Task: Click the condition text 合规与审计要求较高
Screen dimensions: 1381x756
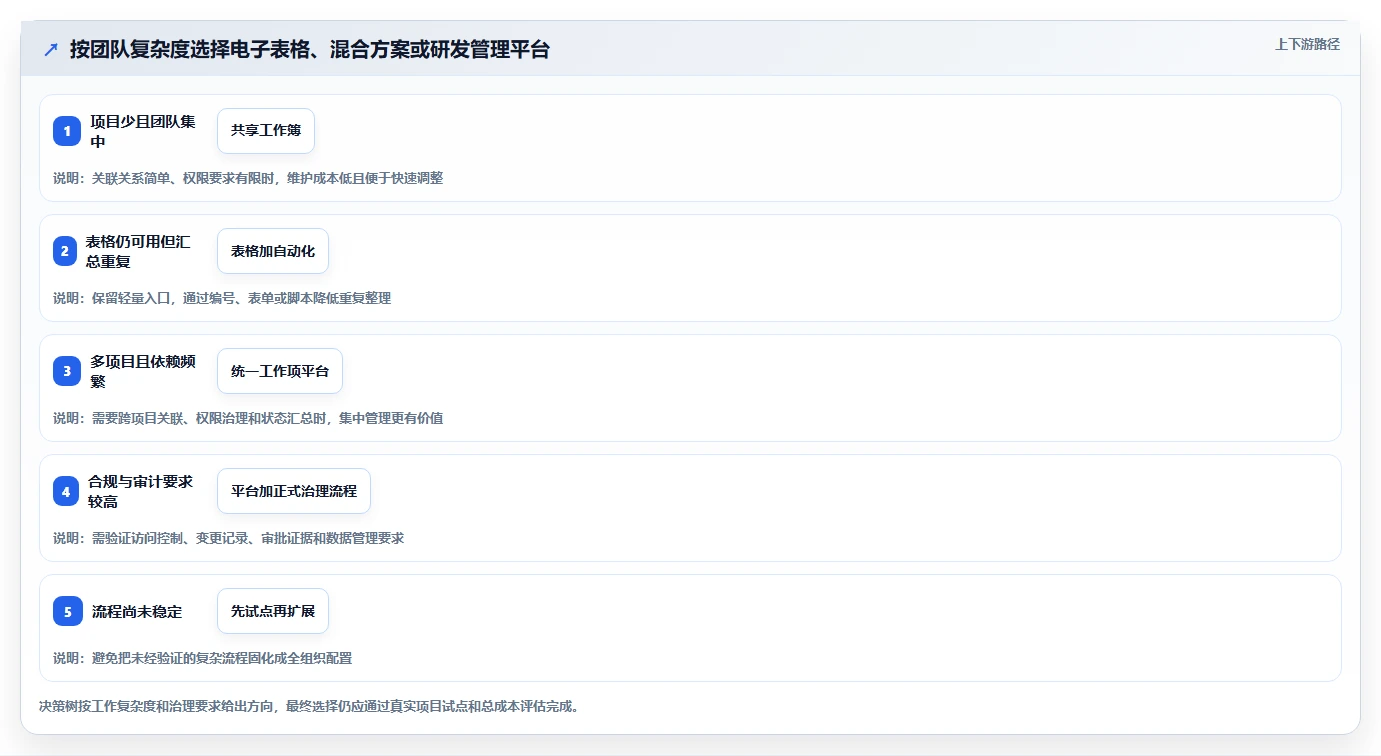Action: pyautogui.click(x=141, y=491)
